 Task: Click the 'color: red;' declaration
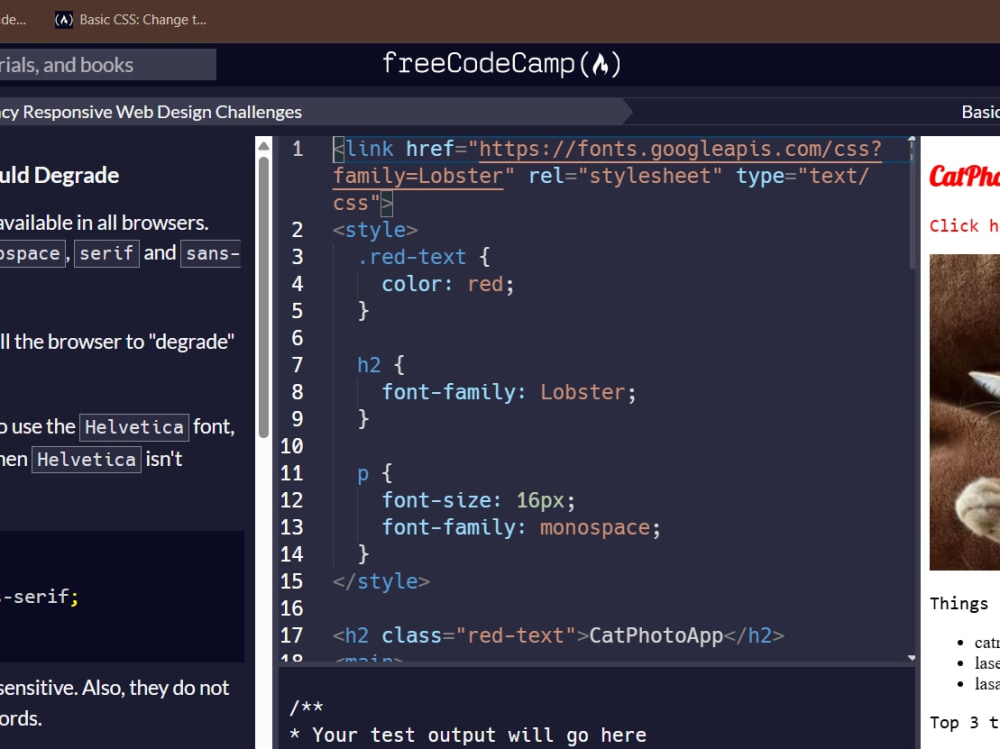[x=448, y=284]
